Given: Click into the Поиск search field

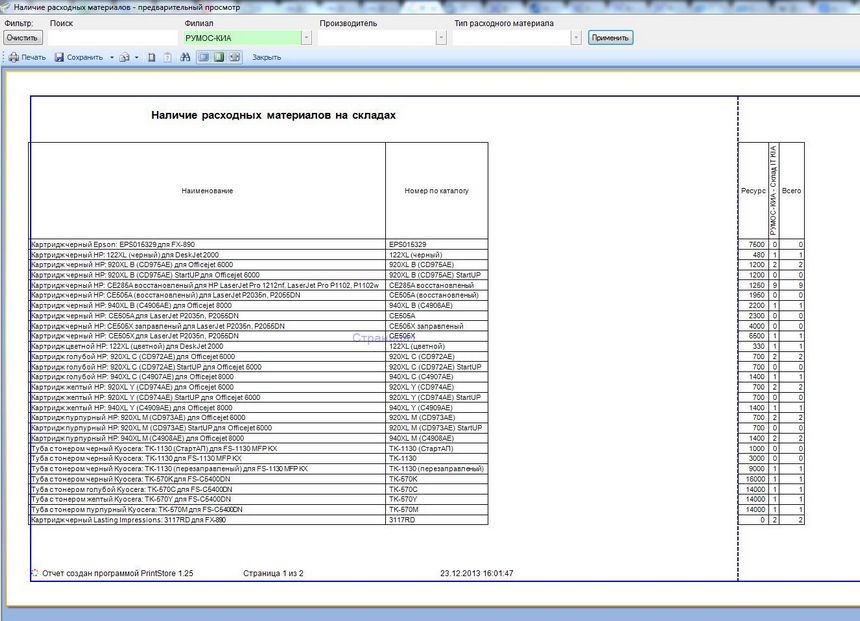Looking at the screenshot, I should 112,38.
